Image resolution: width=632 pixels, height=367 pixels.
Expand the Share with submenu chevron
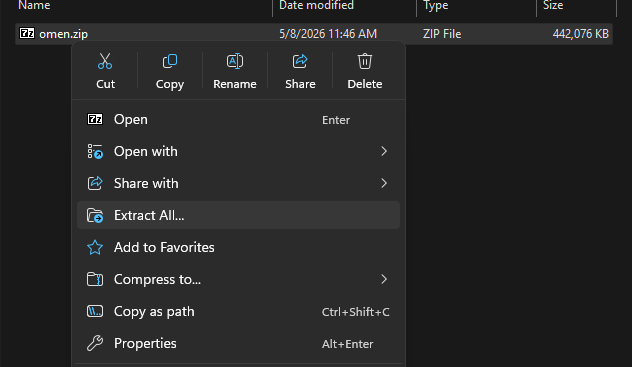click(x=384, y=183)
